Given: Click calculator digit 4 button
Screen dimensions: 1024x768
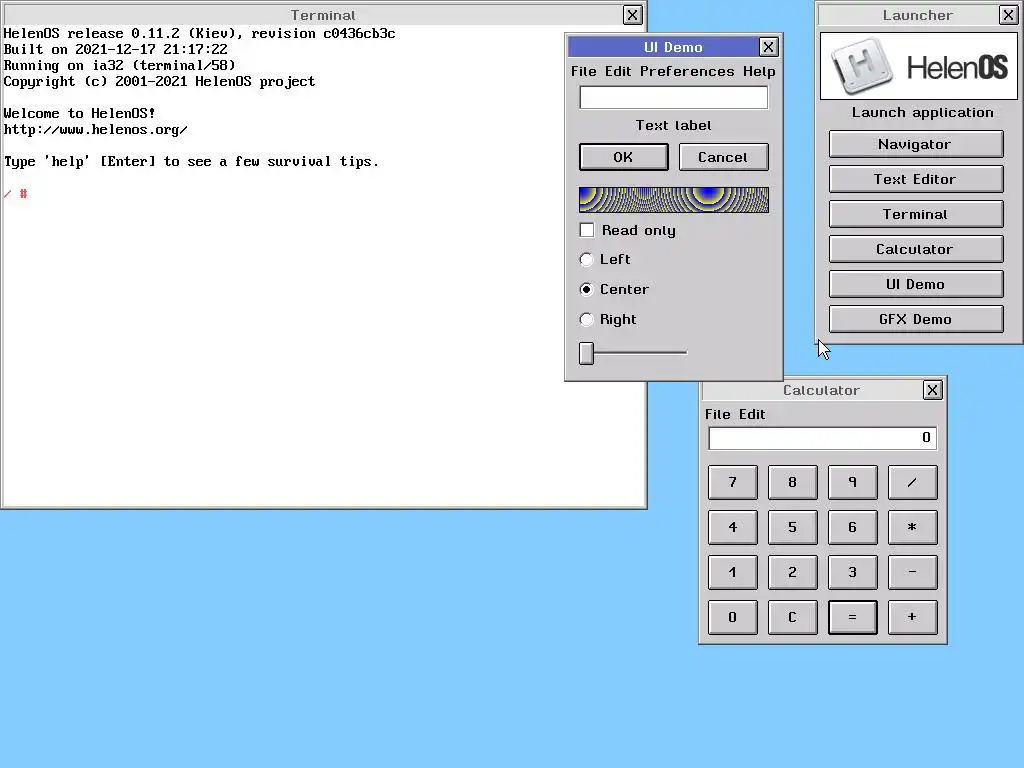Looking at the screenshot, I should point(733,527).
